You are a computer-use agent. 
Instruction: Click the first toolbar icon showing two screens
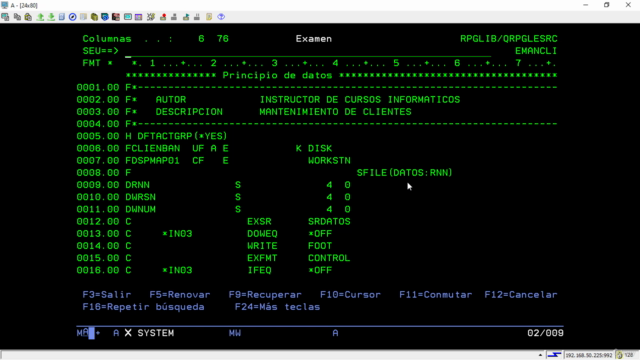click(5, 17)
